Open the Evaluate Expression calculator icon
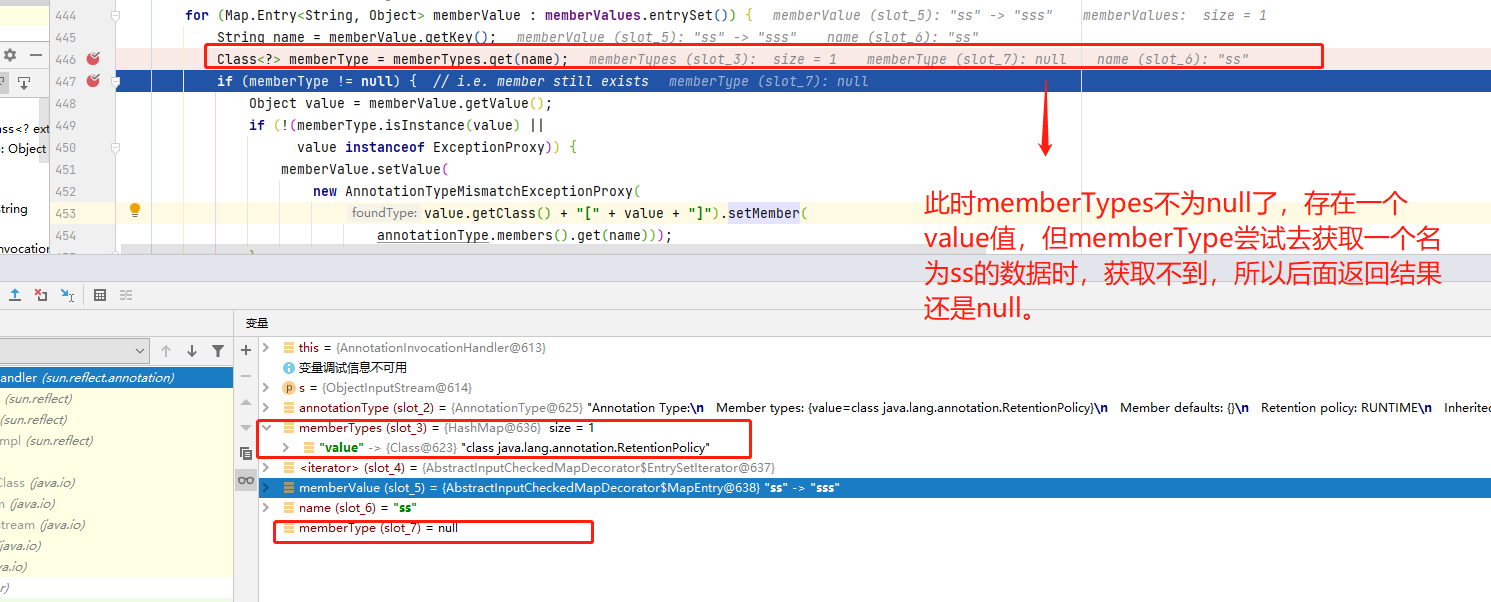Image resolution: width=1491 pixels, height=602 pixels. (100, 295)
